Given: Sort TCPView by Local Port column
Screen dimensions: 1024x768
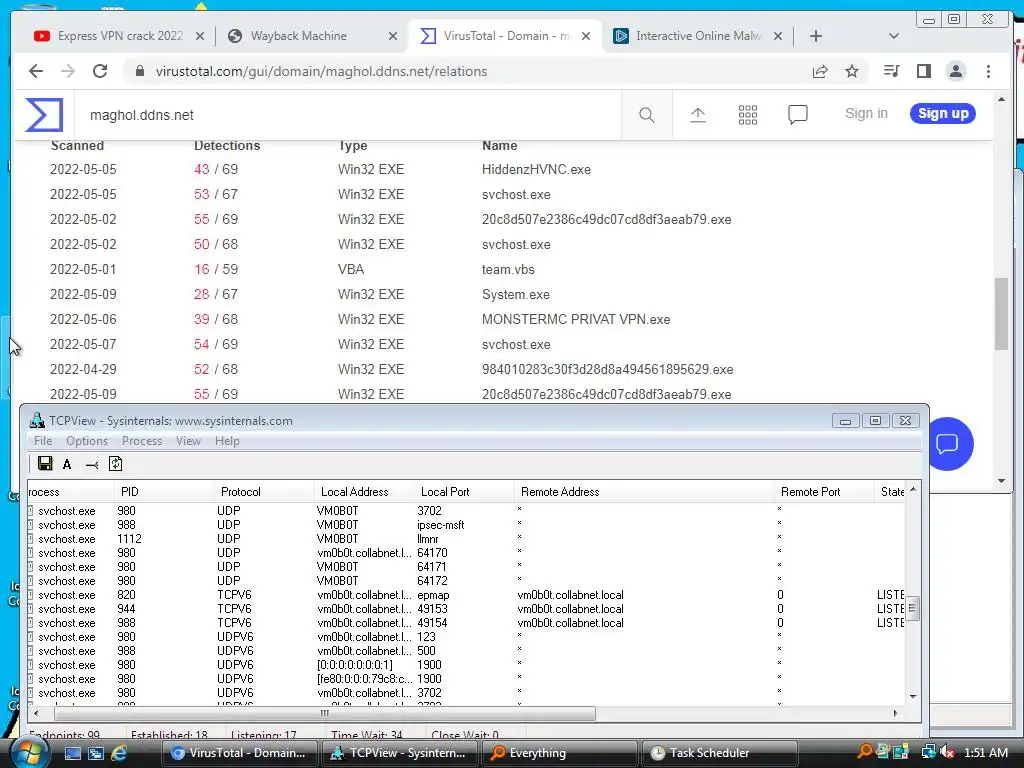Looking at the screenshot, I should pos(464,492).
